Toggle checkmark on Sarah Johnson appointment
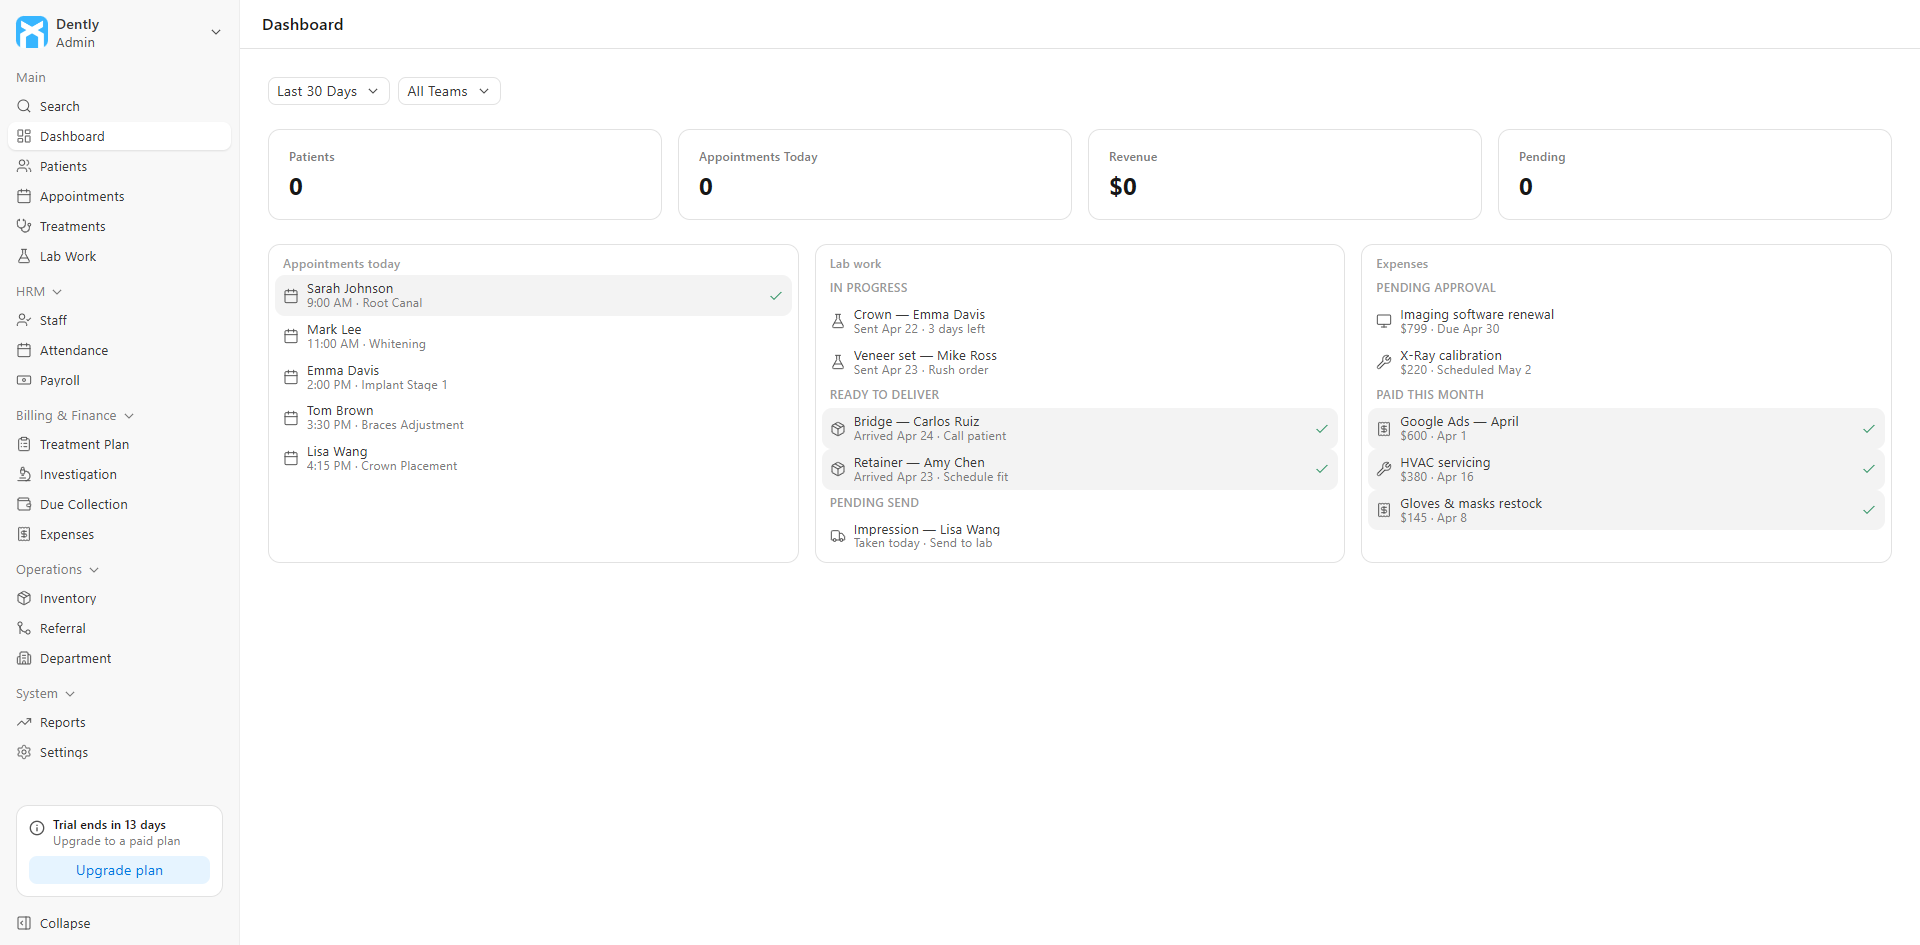Viewport: 1920px width, 945px height. click(776, 296)
